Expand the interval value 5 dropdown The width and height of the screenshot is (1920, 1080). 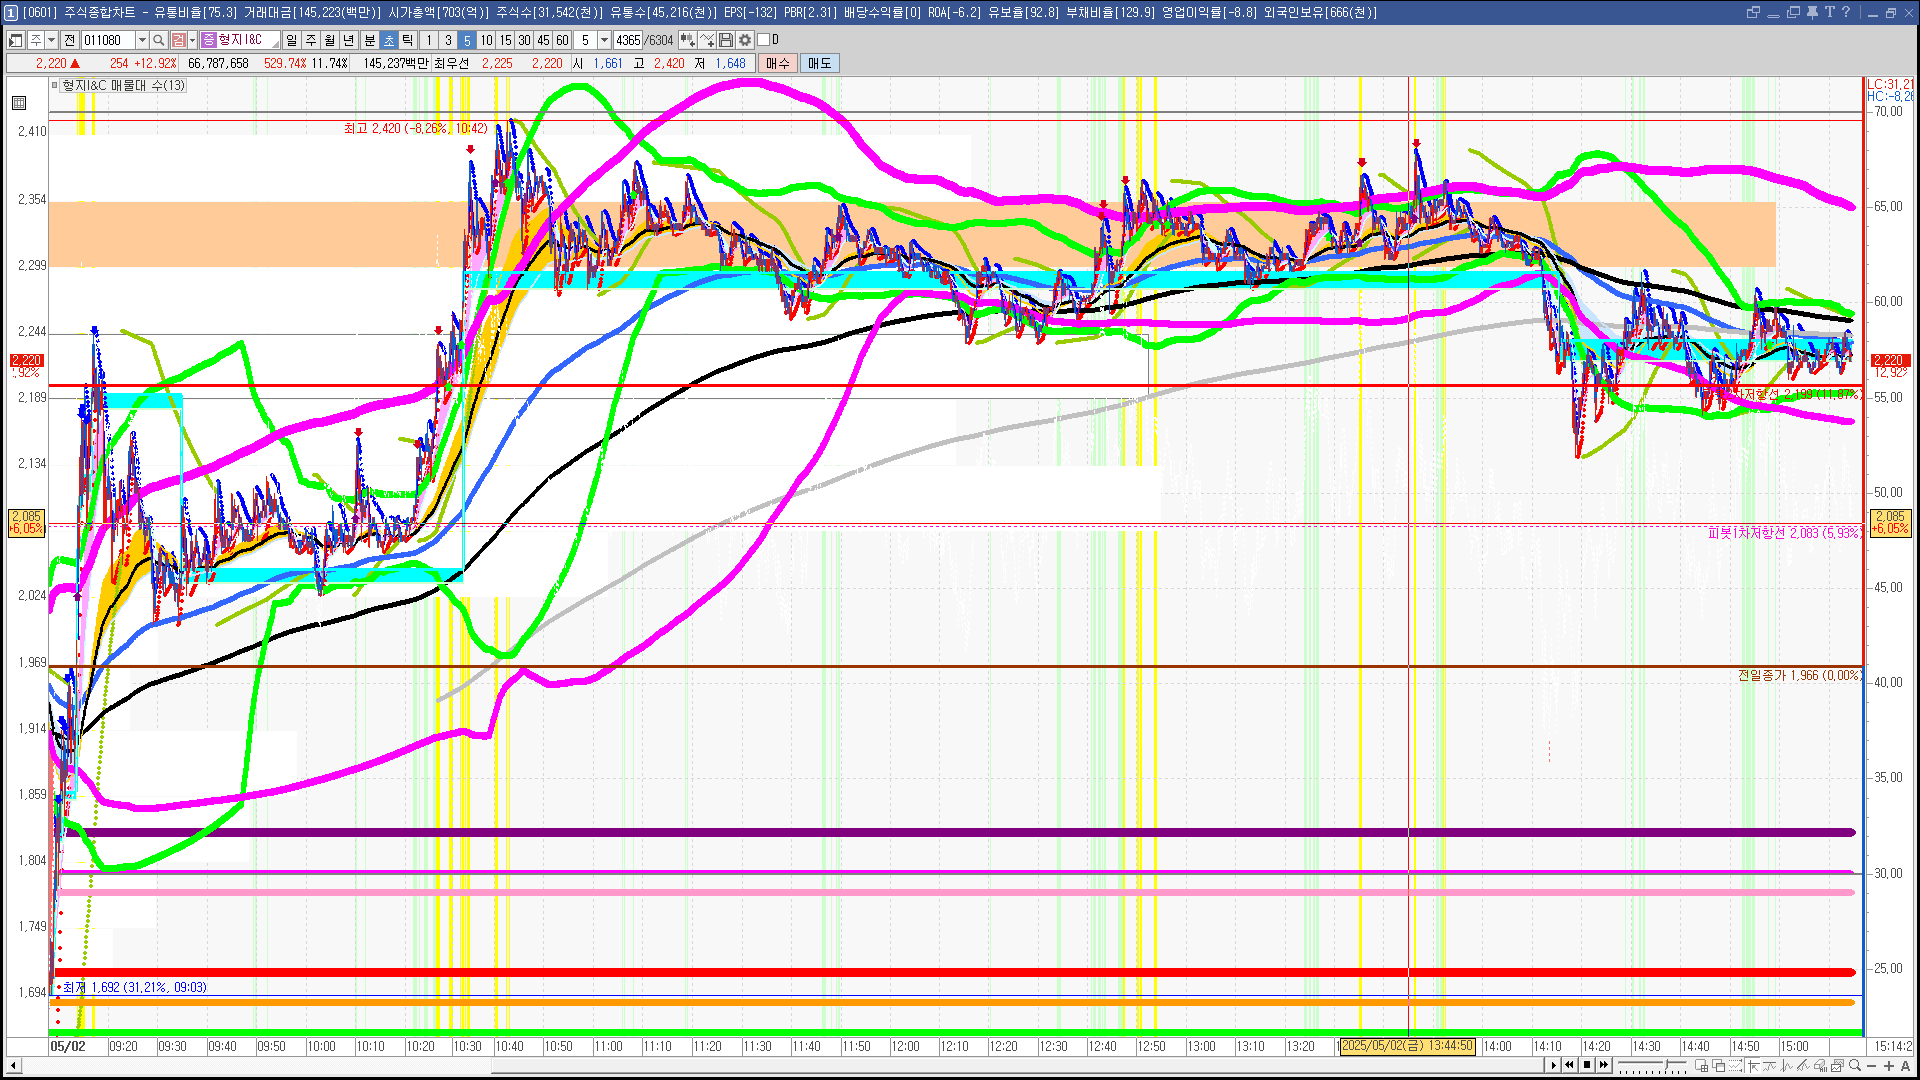pyautogui.click(x=604, y=40)
